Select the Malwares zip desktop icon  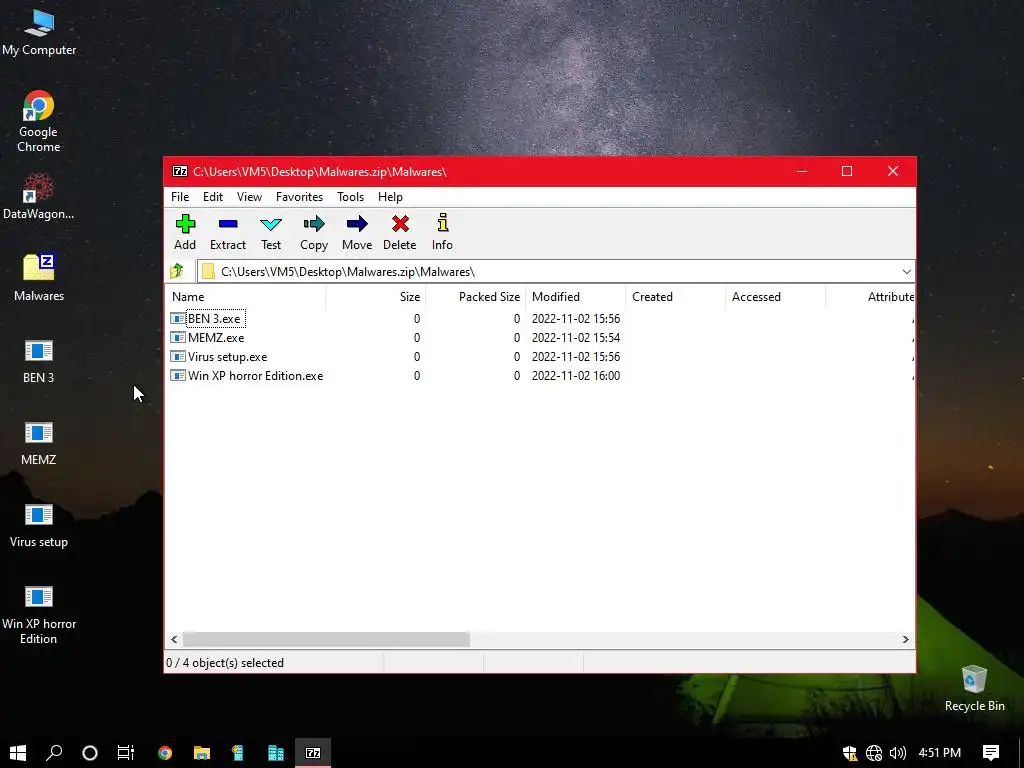pos(39,278)
